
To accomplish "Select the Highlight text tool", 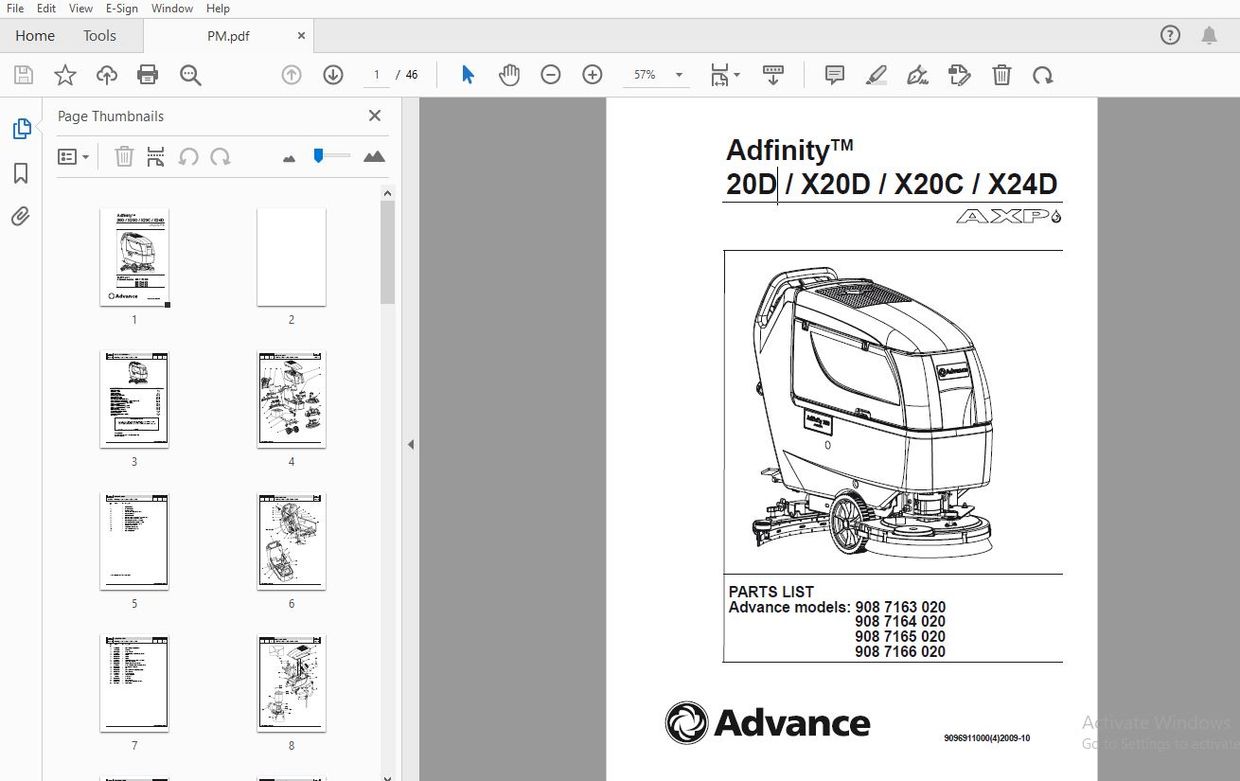I will [x=876, y=74].
